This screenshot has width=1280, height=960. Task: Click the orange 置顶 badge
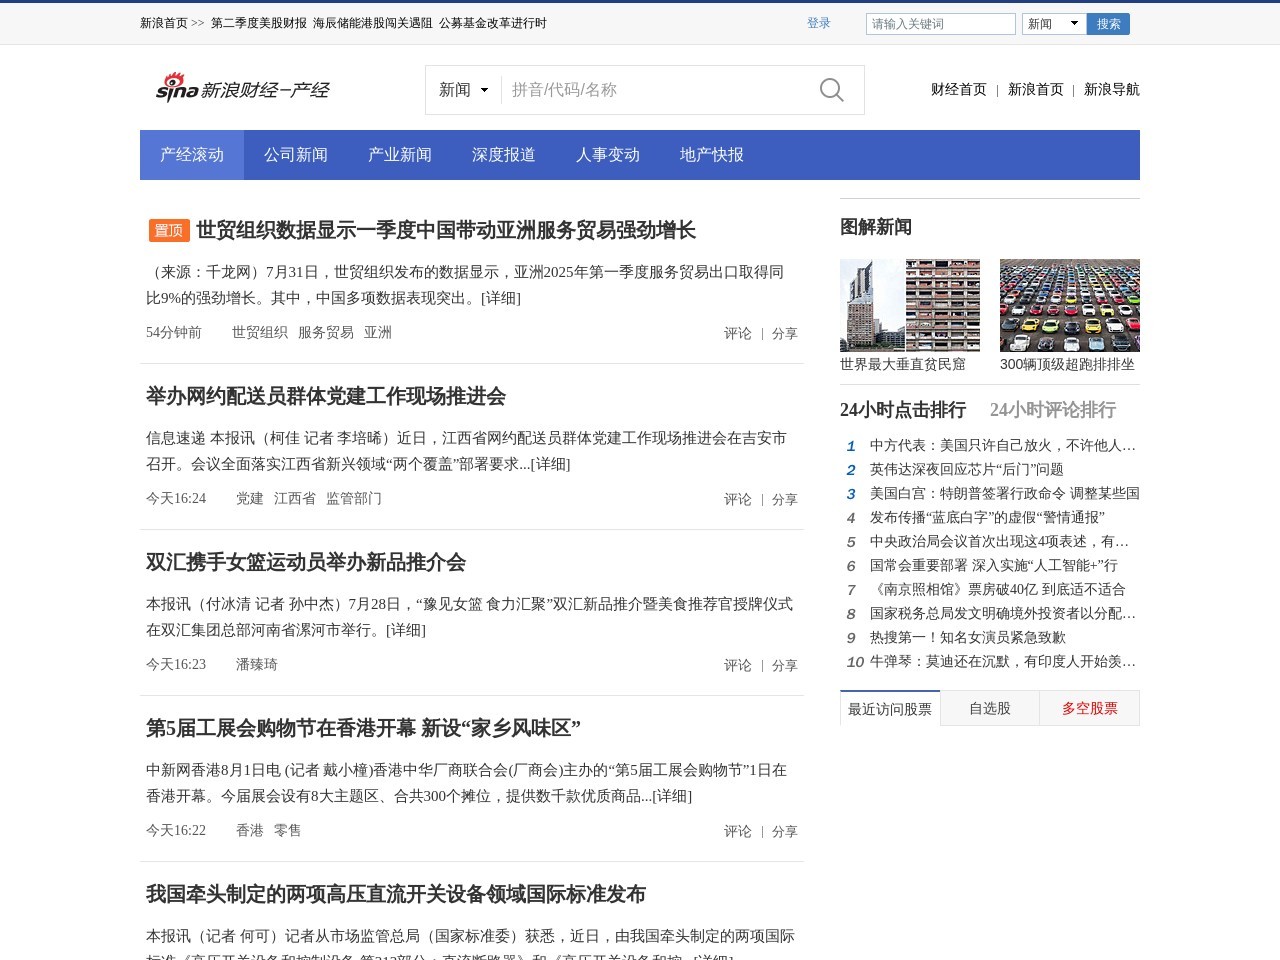[x=169, y=230]
